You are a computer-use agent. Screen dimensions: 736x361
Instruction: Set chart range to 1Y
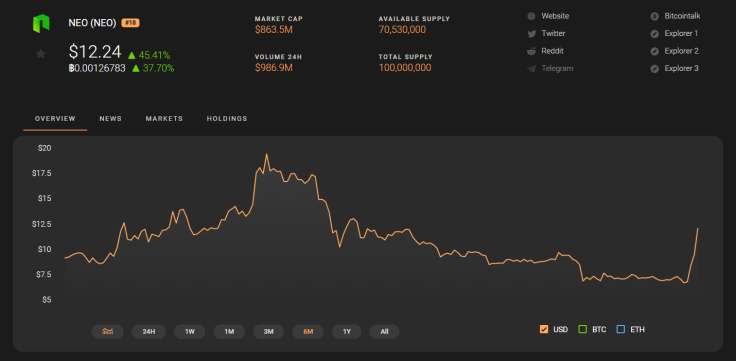[347, 331]
